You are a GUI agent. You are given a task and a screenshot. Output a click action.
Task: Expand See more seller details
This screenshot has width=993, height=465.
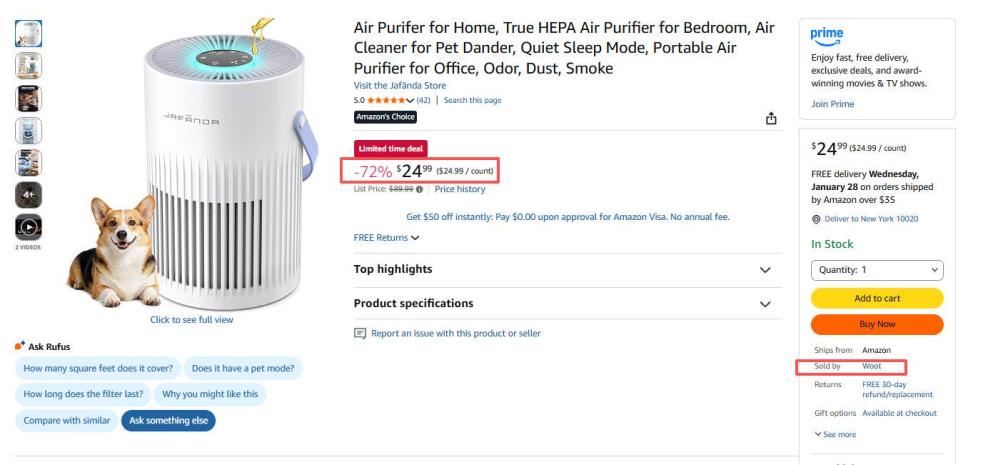pos(835,434)
